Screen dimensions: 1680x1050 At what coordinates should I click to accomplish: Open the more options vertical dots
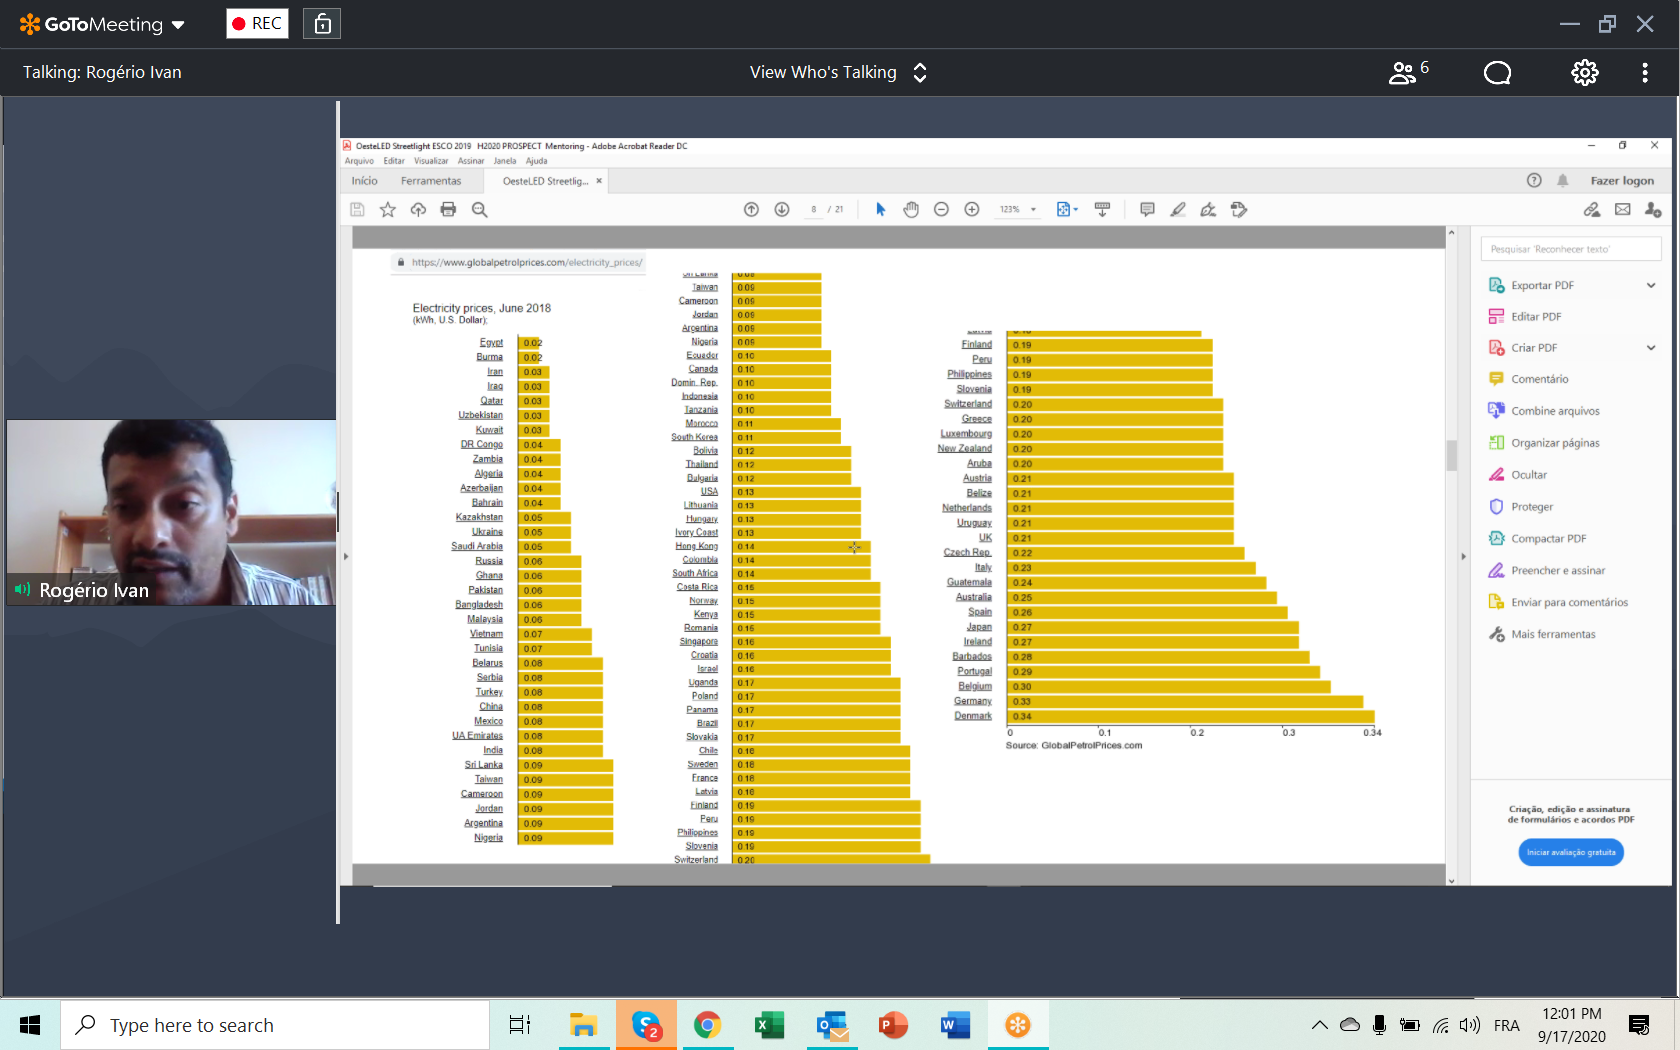tap(1645, 72)
